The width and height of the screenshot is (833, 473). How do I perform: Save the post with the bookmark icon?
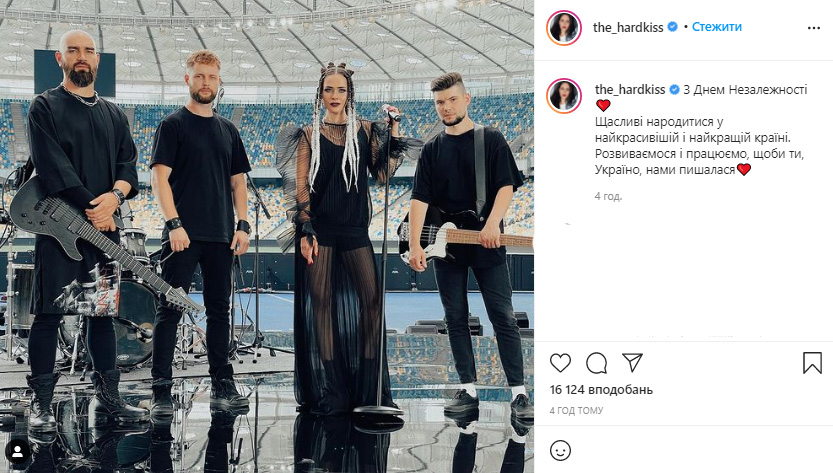tap(812, 363)
